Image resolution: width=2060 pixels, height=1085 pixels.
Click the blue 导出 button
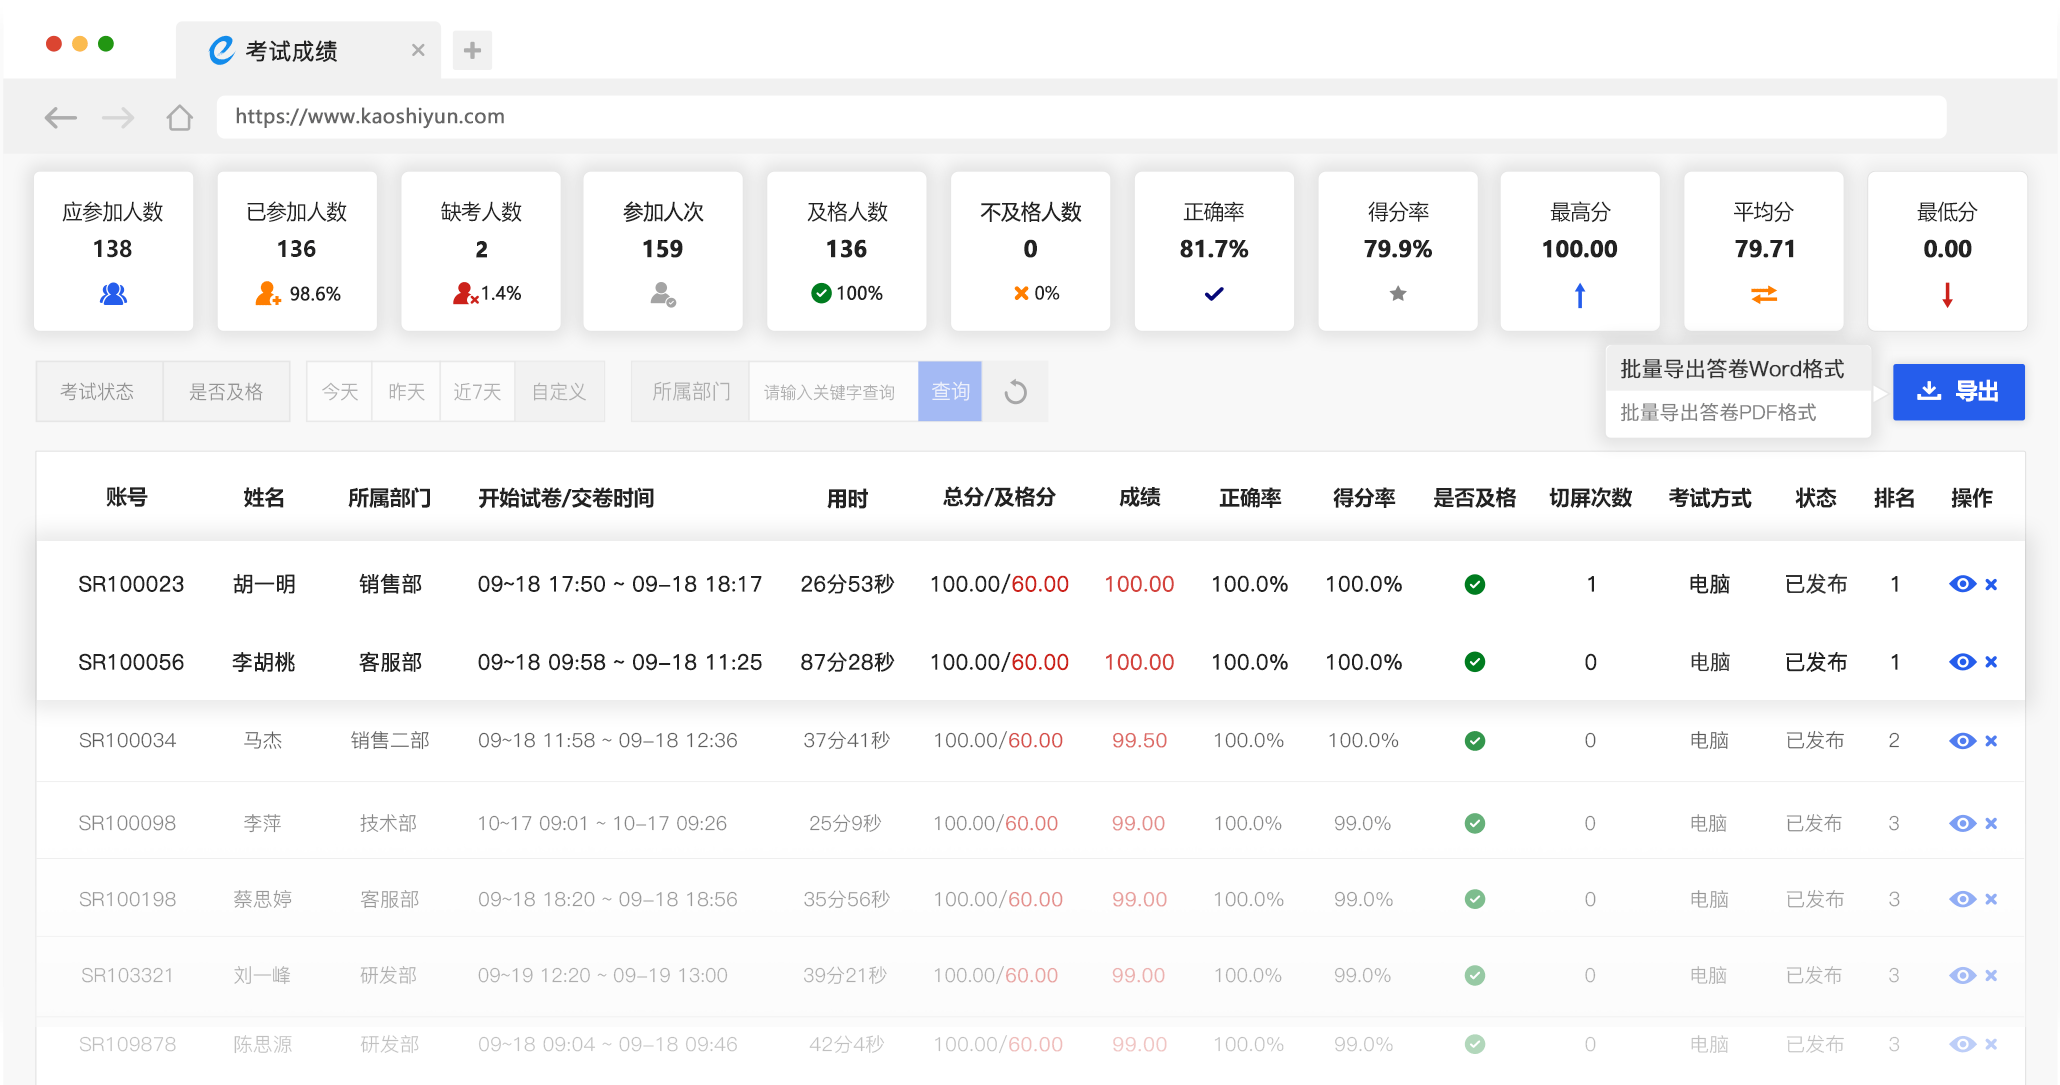point(1958,392)
